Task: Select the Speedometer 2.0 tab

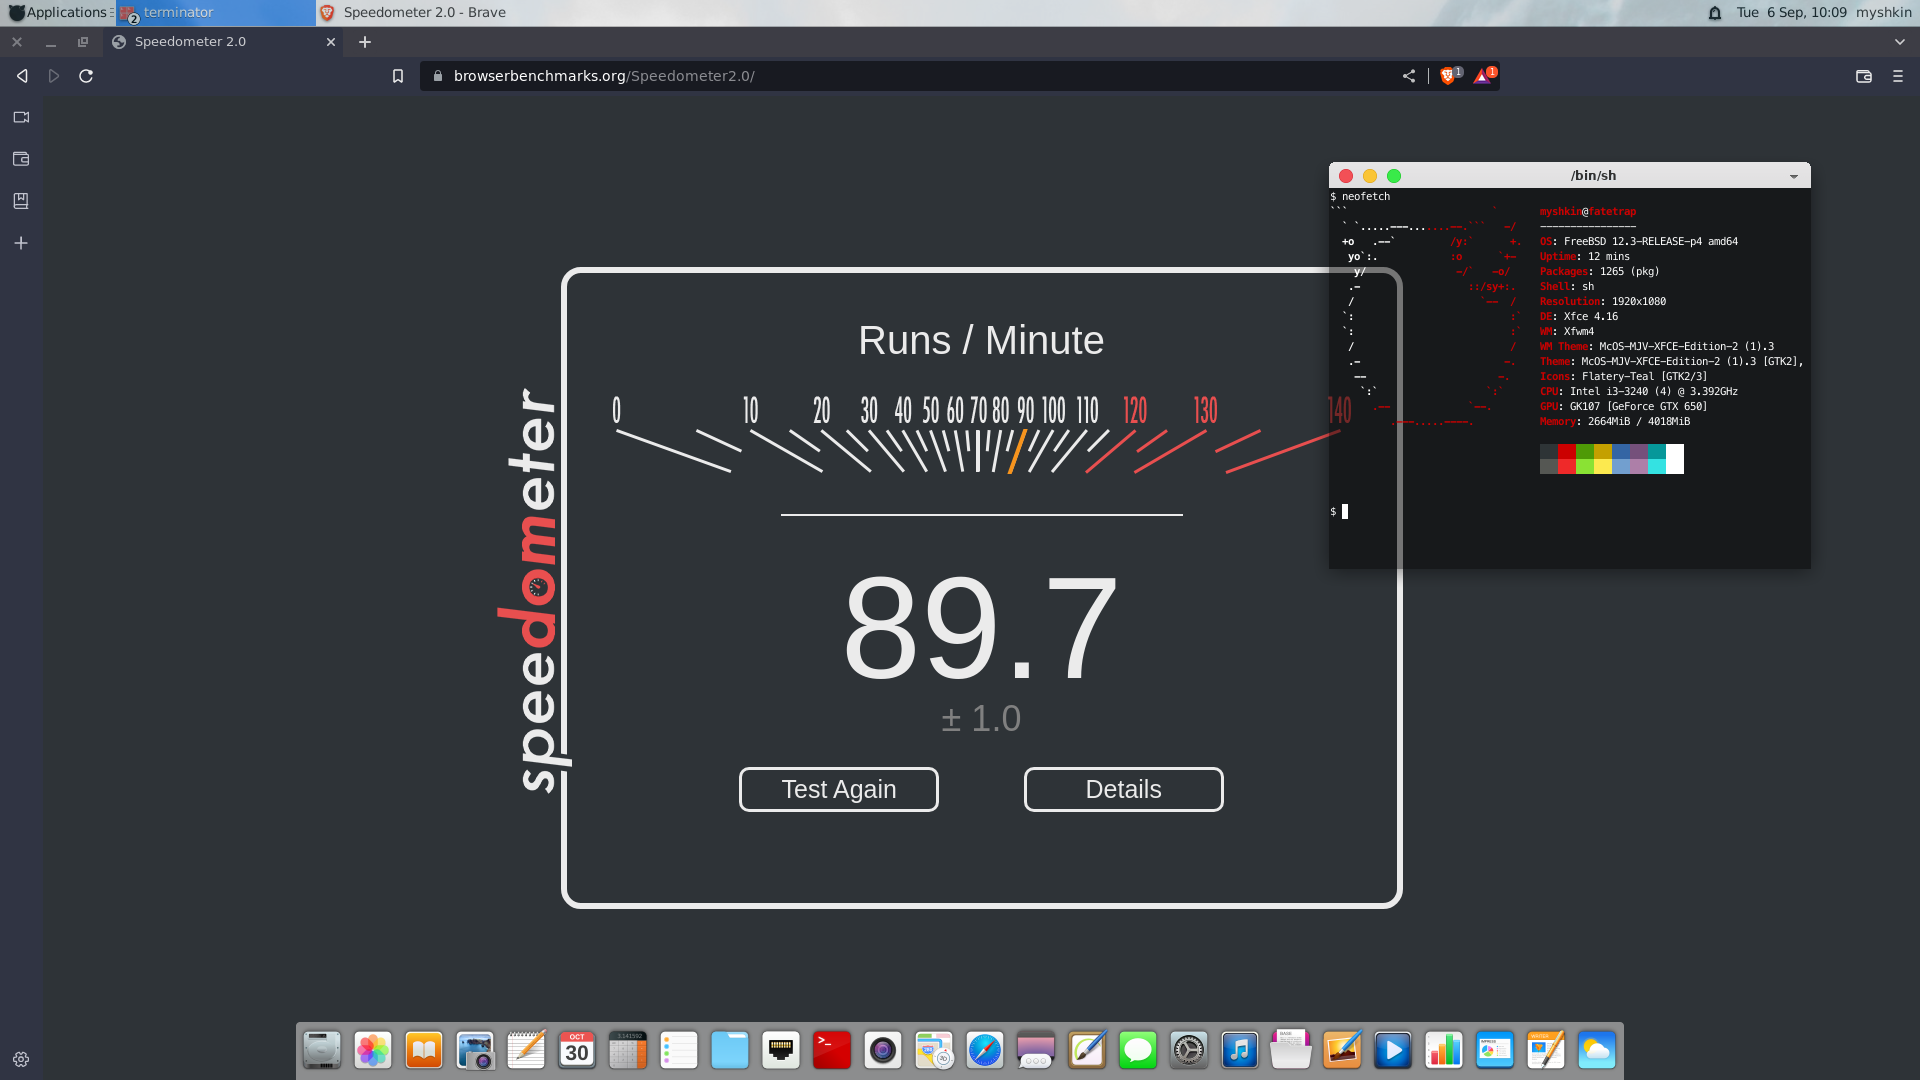Action: (223, 42)
